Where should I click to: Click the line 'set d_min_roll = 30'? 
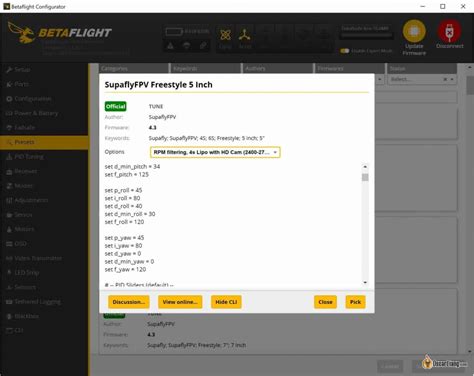130,214
